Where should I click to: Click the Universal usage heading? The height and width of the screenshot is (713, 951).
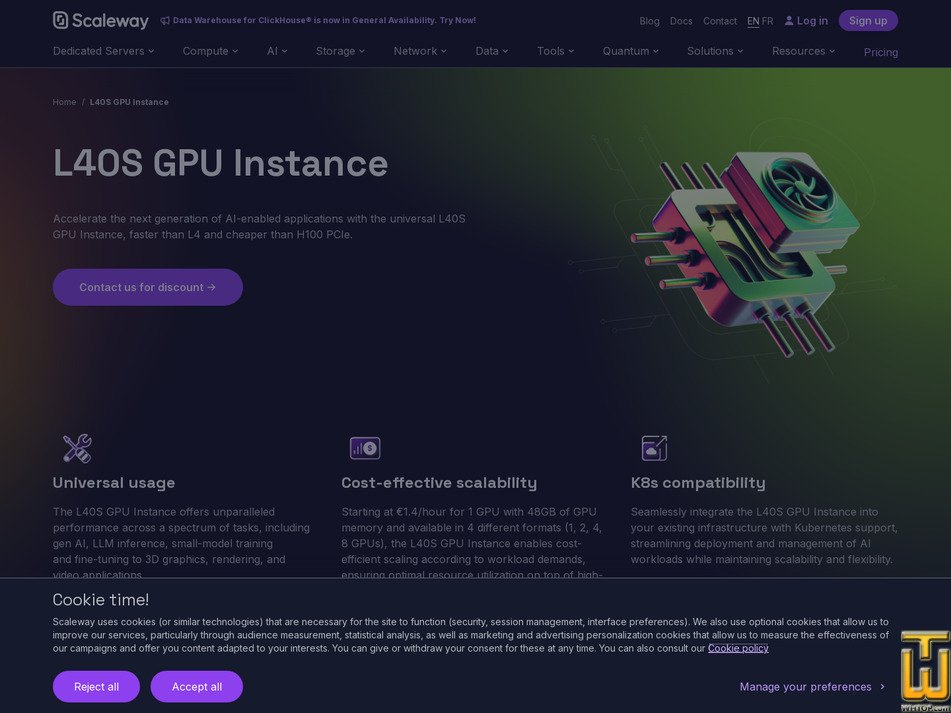pos(114,483)
